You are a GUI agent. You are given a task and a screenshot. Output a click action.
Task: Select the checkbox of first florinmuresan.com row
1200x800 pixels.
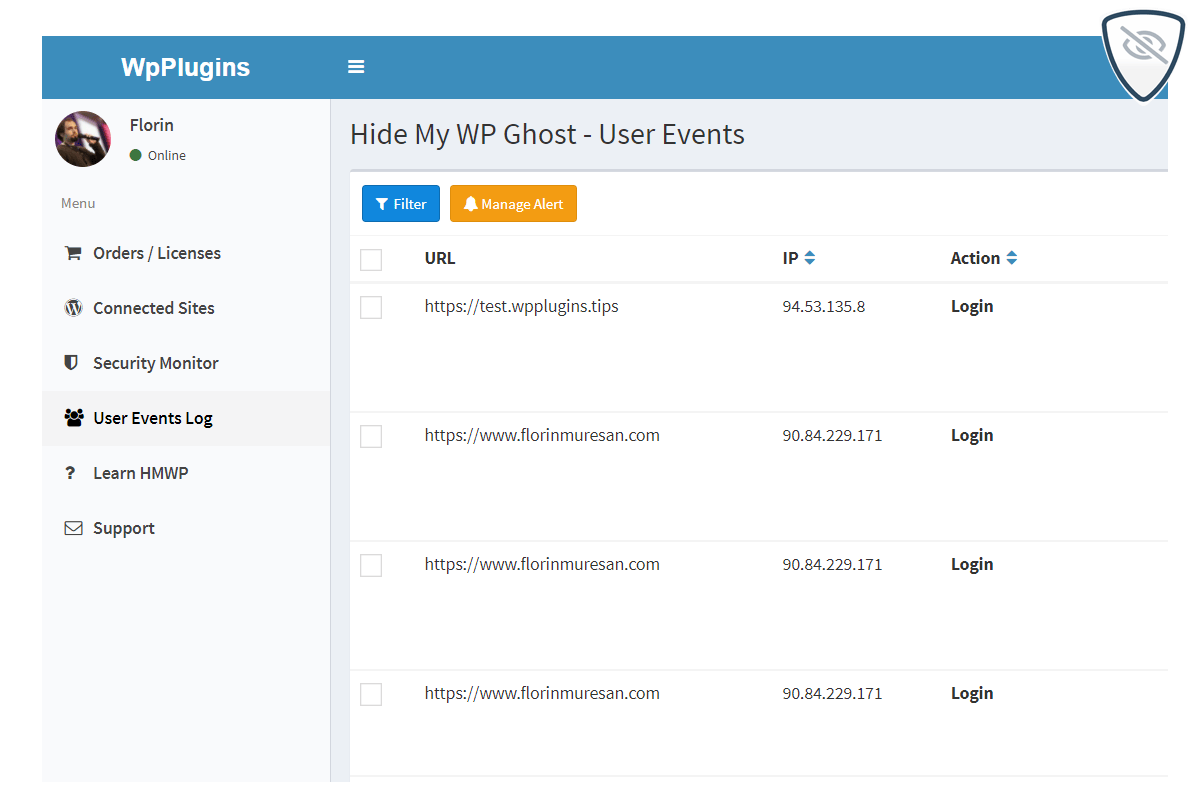(x=371, y=436)
